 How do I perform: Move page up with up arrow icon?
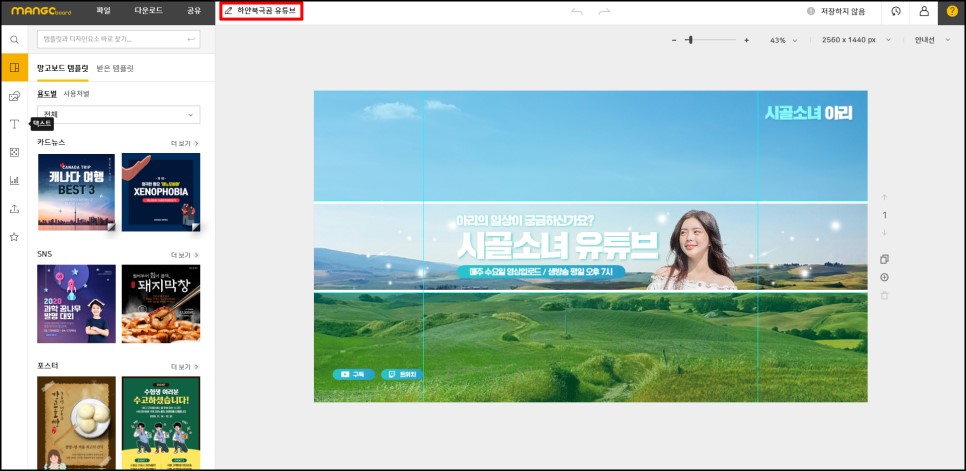[885, 198]
